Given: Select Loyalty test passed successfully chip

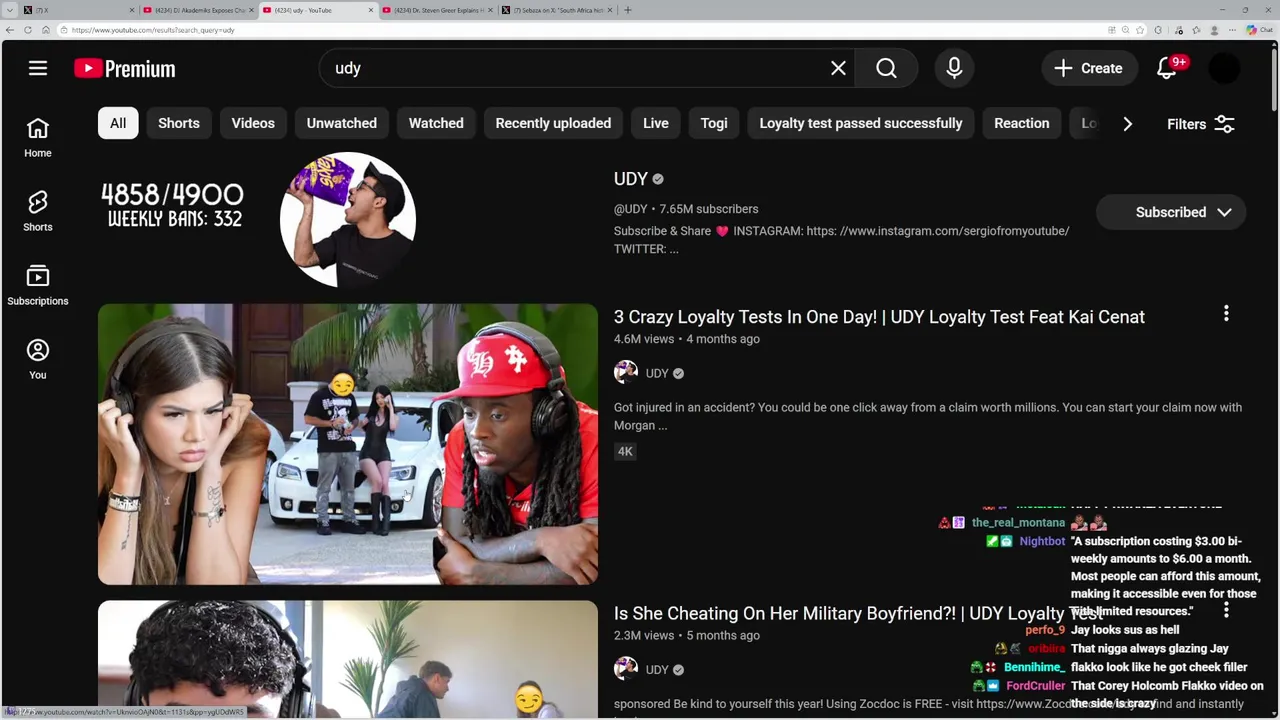Looking at the screenshot, I should (x=861, y=123).
